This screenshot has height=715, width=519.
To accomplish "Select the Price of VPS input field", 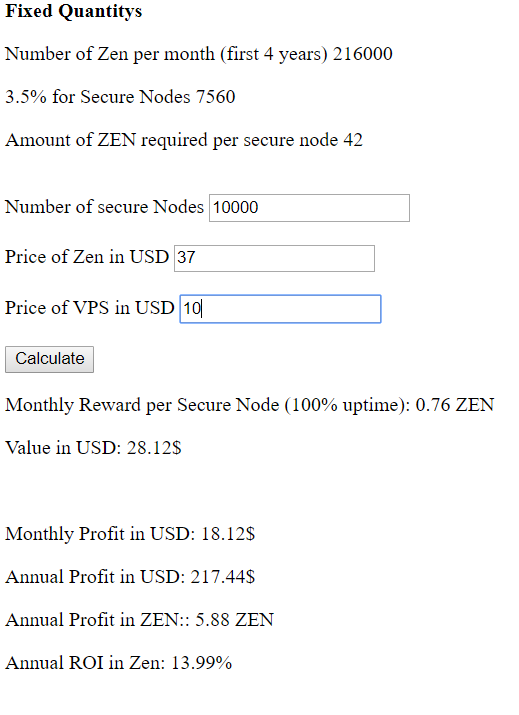I will pos(280,309).
